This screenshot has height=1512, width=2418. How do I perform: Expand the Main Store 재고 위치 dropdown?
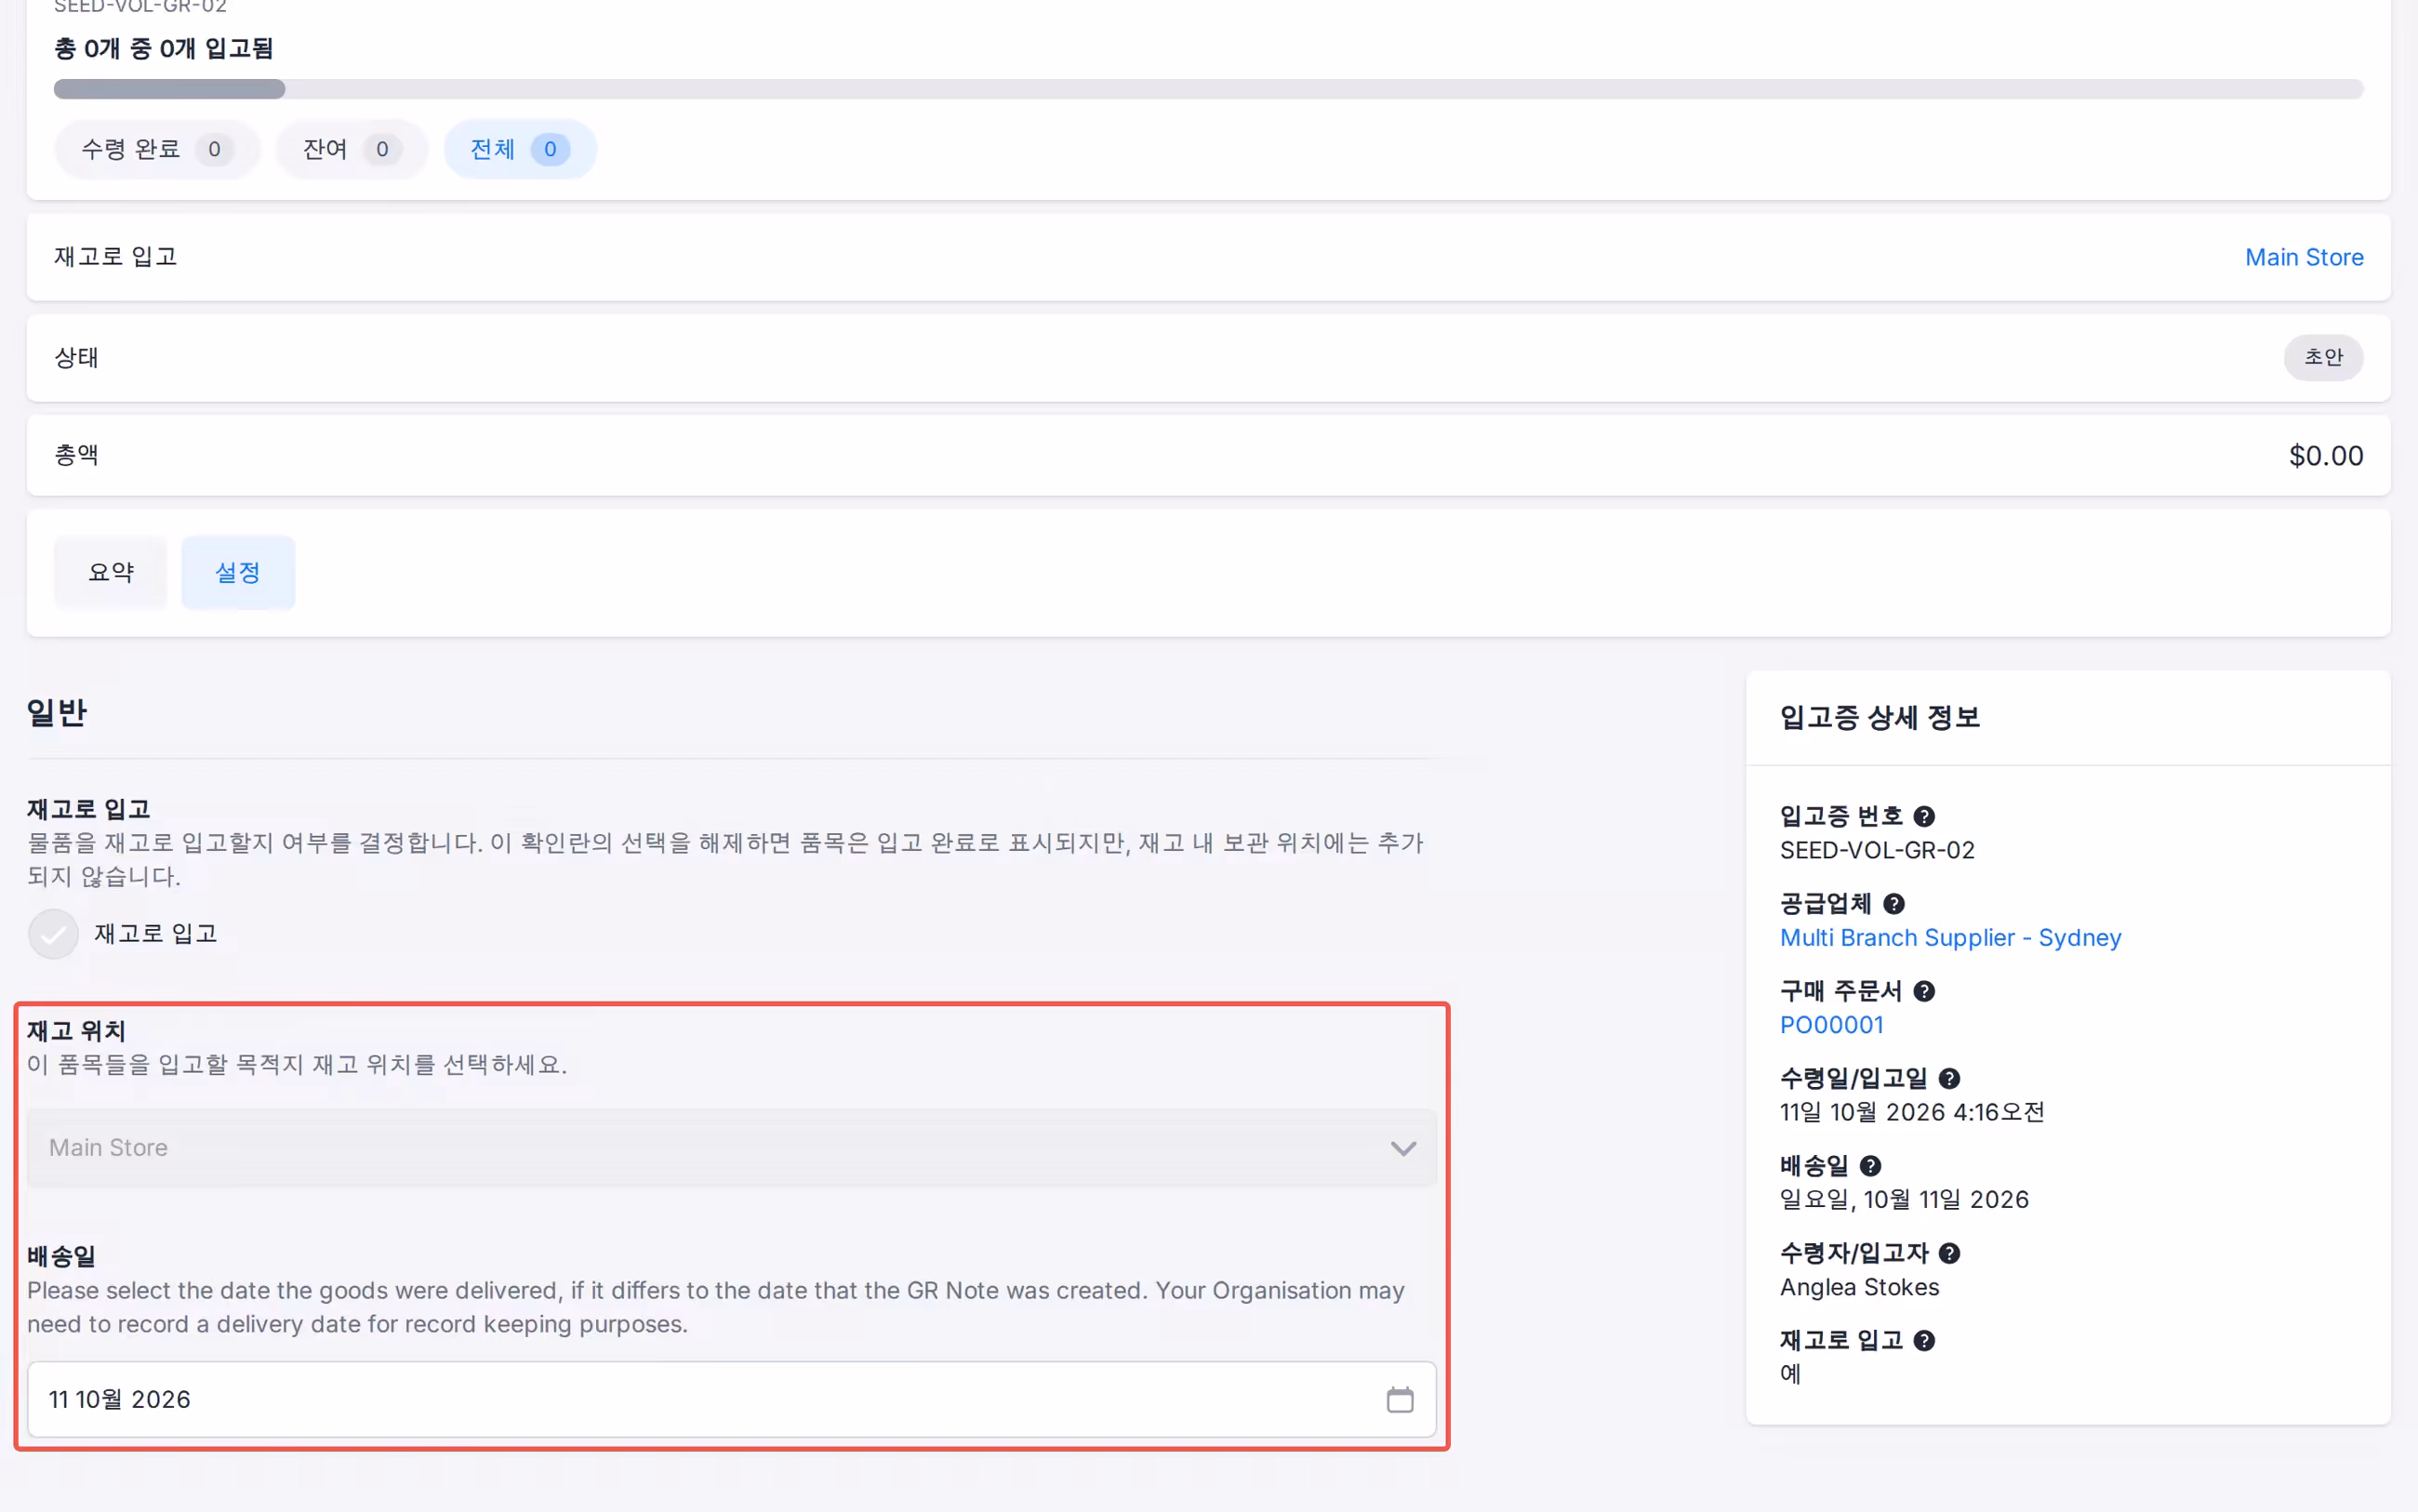click(x=731, y=1147)
